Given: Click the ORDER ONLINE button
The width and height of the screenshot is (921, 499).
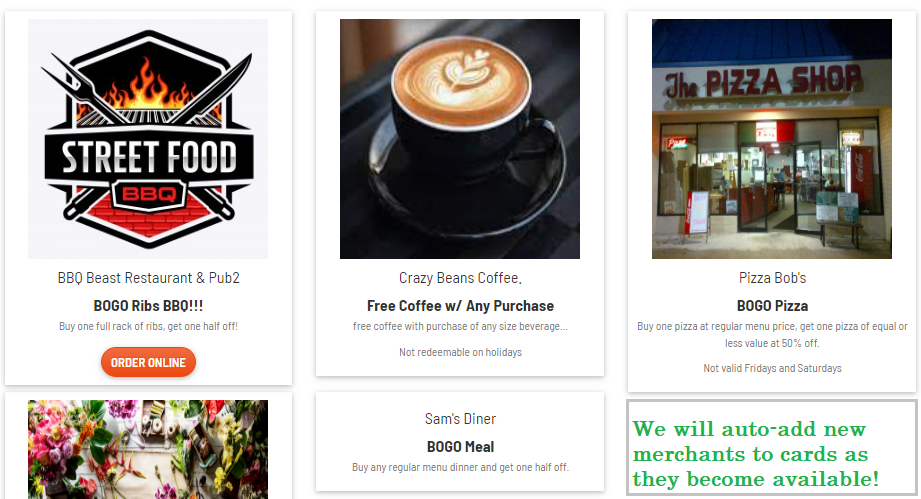Looking at the screenshot, I should (x=148, y=362).
